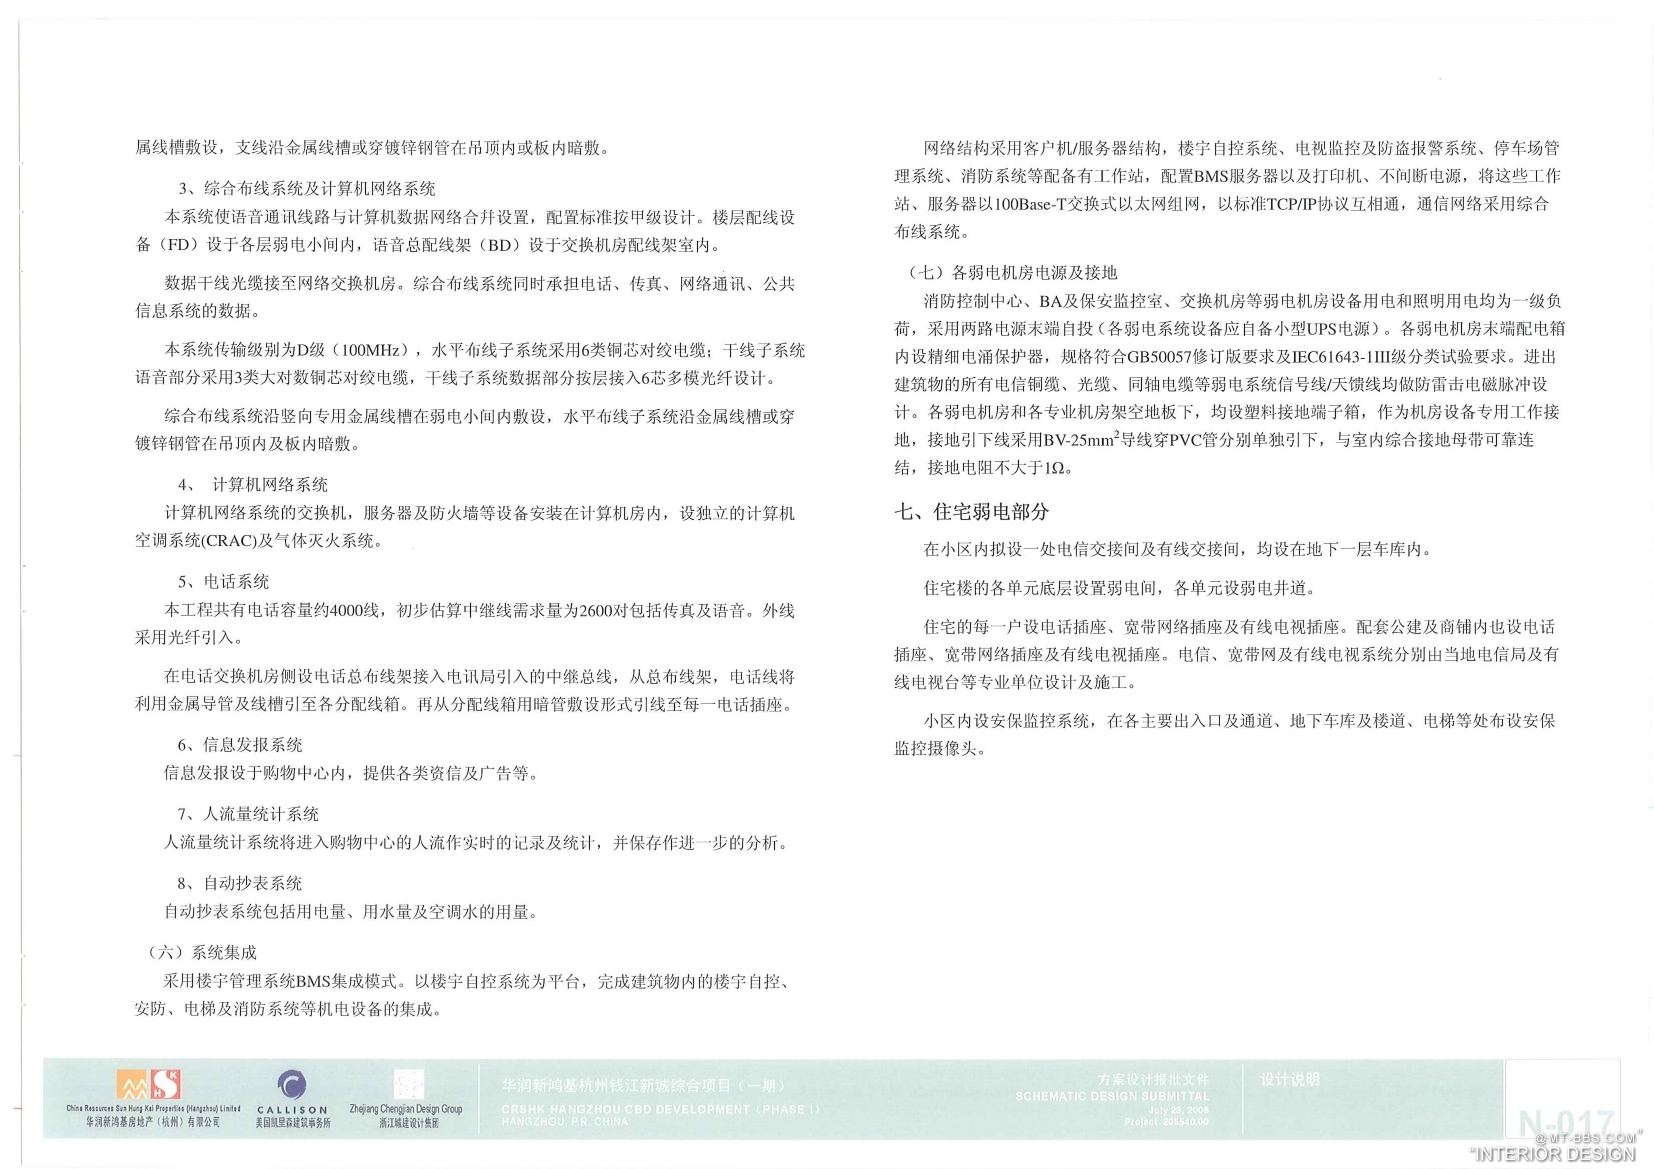Click the heading '4、计算机网络系统'
1654x1169 pixels.
point(253,485)
